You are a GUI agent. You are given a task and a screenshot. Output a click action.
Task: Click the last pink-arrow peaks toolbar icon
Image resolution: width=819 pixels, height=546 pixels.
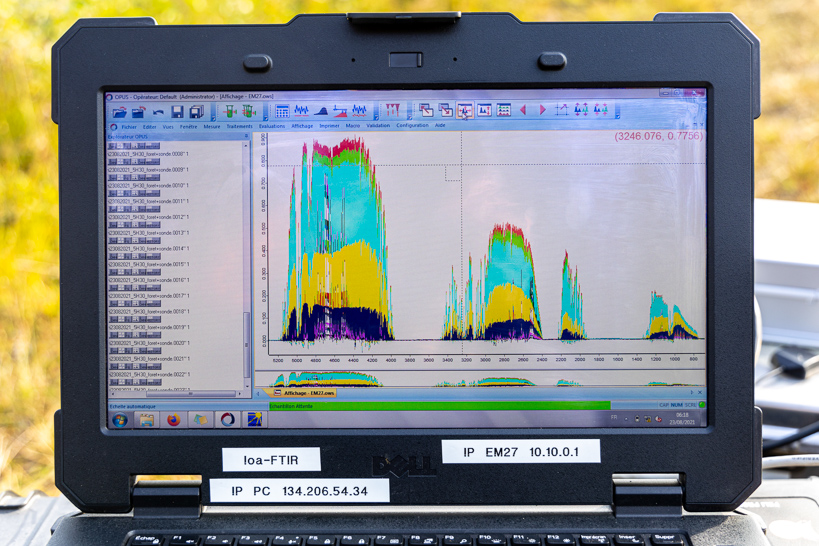(601, 109)
